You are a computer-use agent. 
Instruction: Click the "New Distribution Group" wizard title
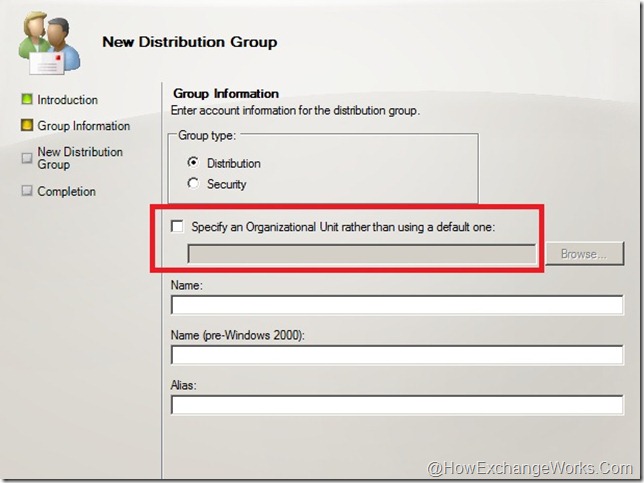click(189, 42)
